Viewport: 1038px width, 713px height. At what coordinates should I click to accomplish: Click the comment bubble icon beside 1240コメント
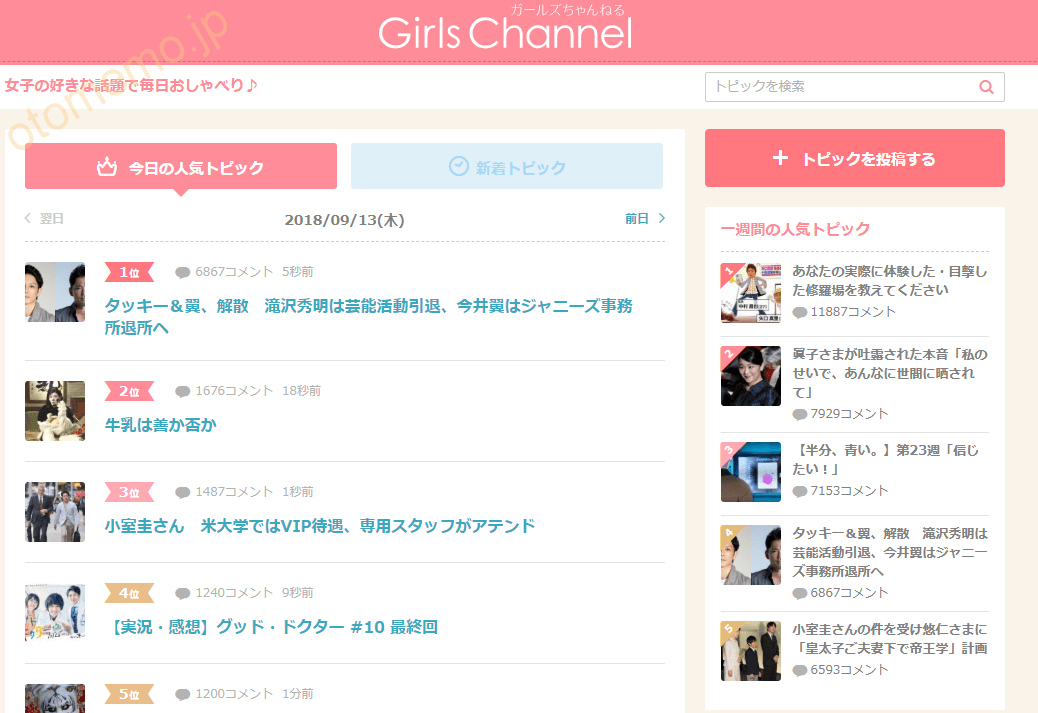coord(183,594)
